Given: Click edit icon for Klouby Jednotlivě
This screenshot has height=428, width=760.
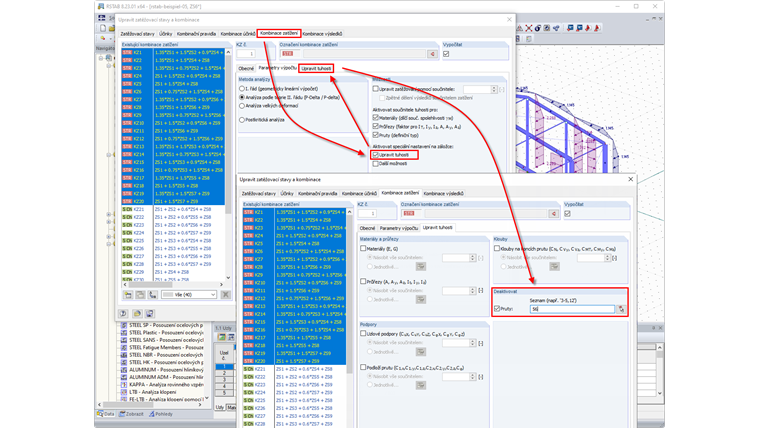Looking at the screenshot, I should coord(554,267).
